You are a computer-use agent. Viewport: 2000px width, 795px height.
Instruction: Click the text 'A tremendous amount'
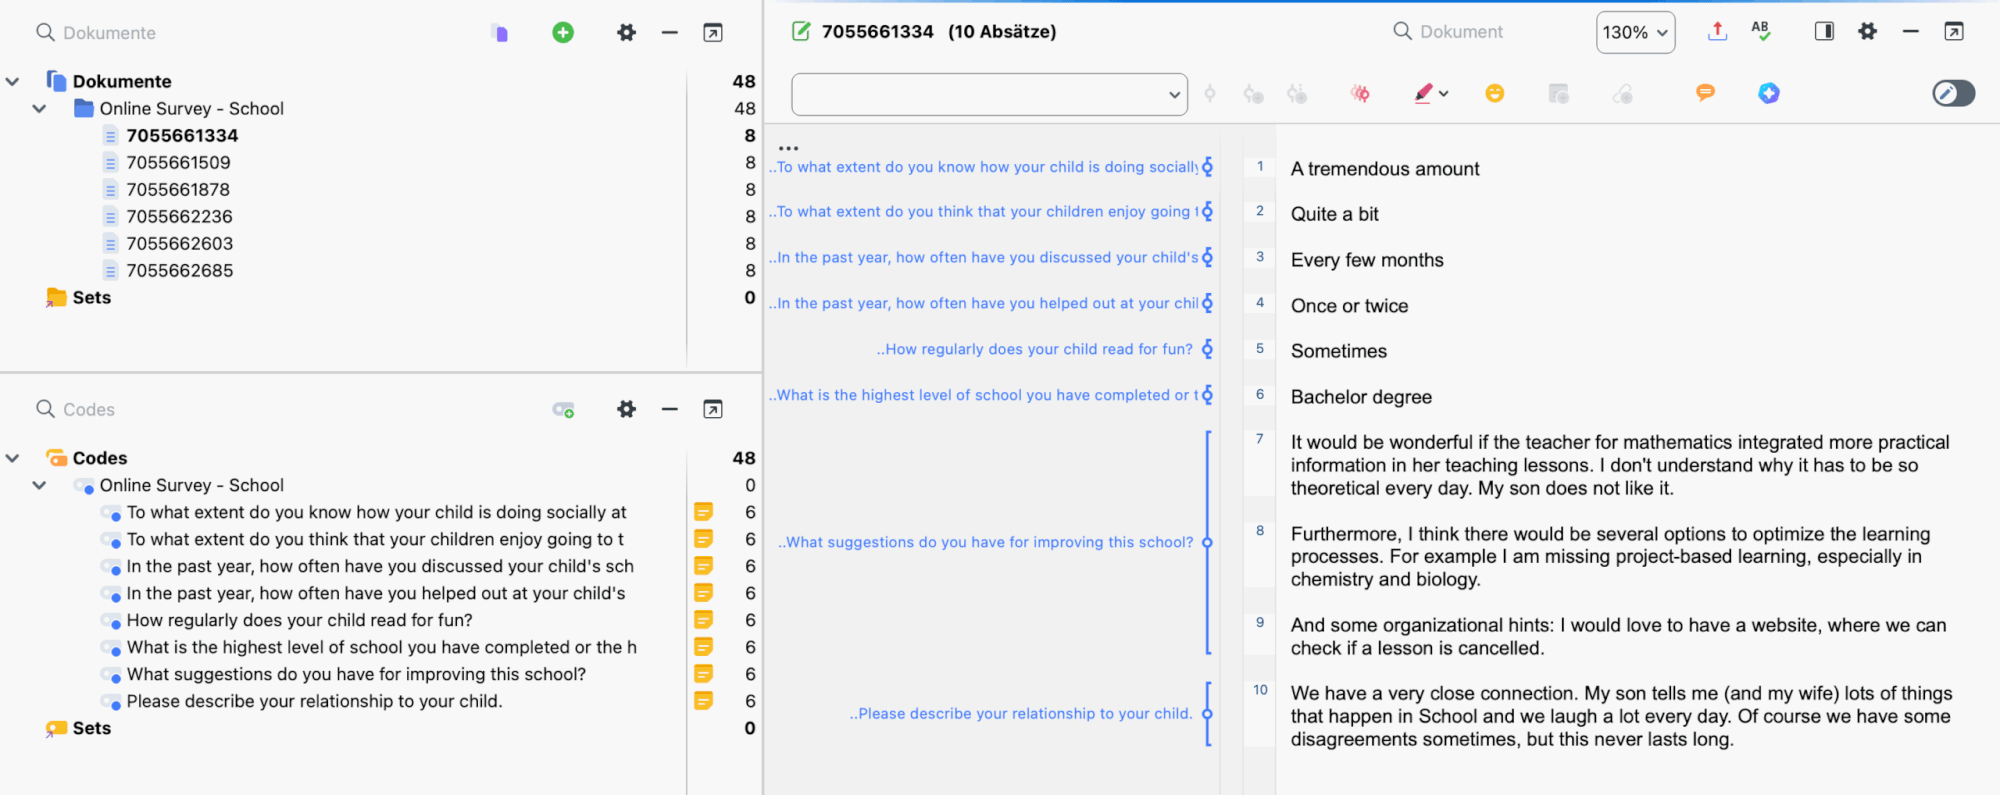tap(1385, 169)
